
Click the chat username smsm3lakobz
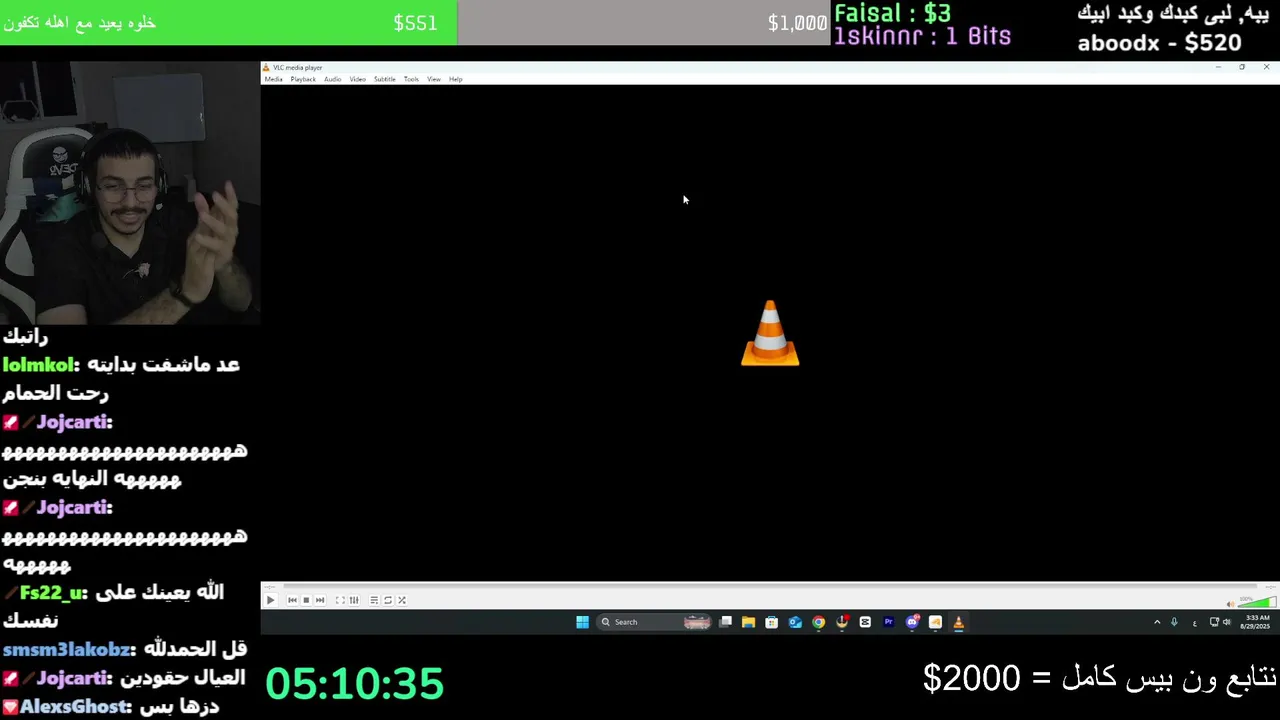click(65, 649)
